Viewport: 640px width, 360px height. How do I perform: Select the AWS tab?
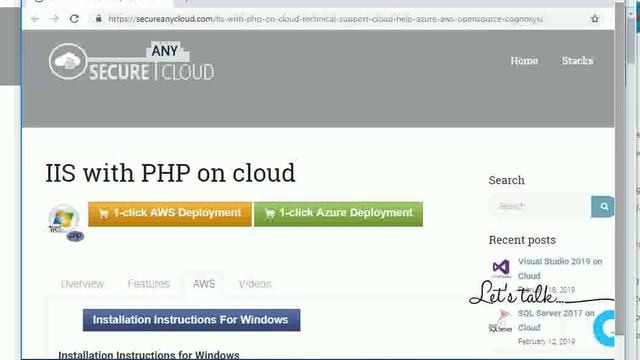coord(204,284)
